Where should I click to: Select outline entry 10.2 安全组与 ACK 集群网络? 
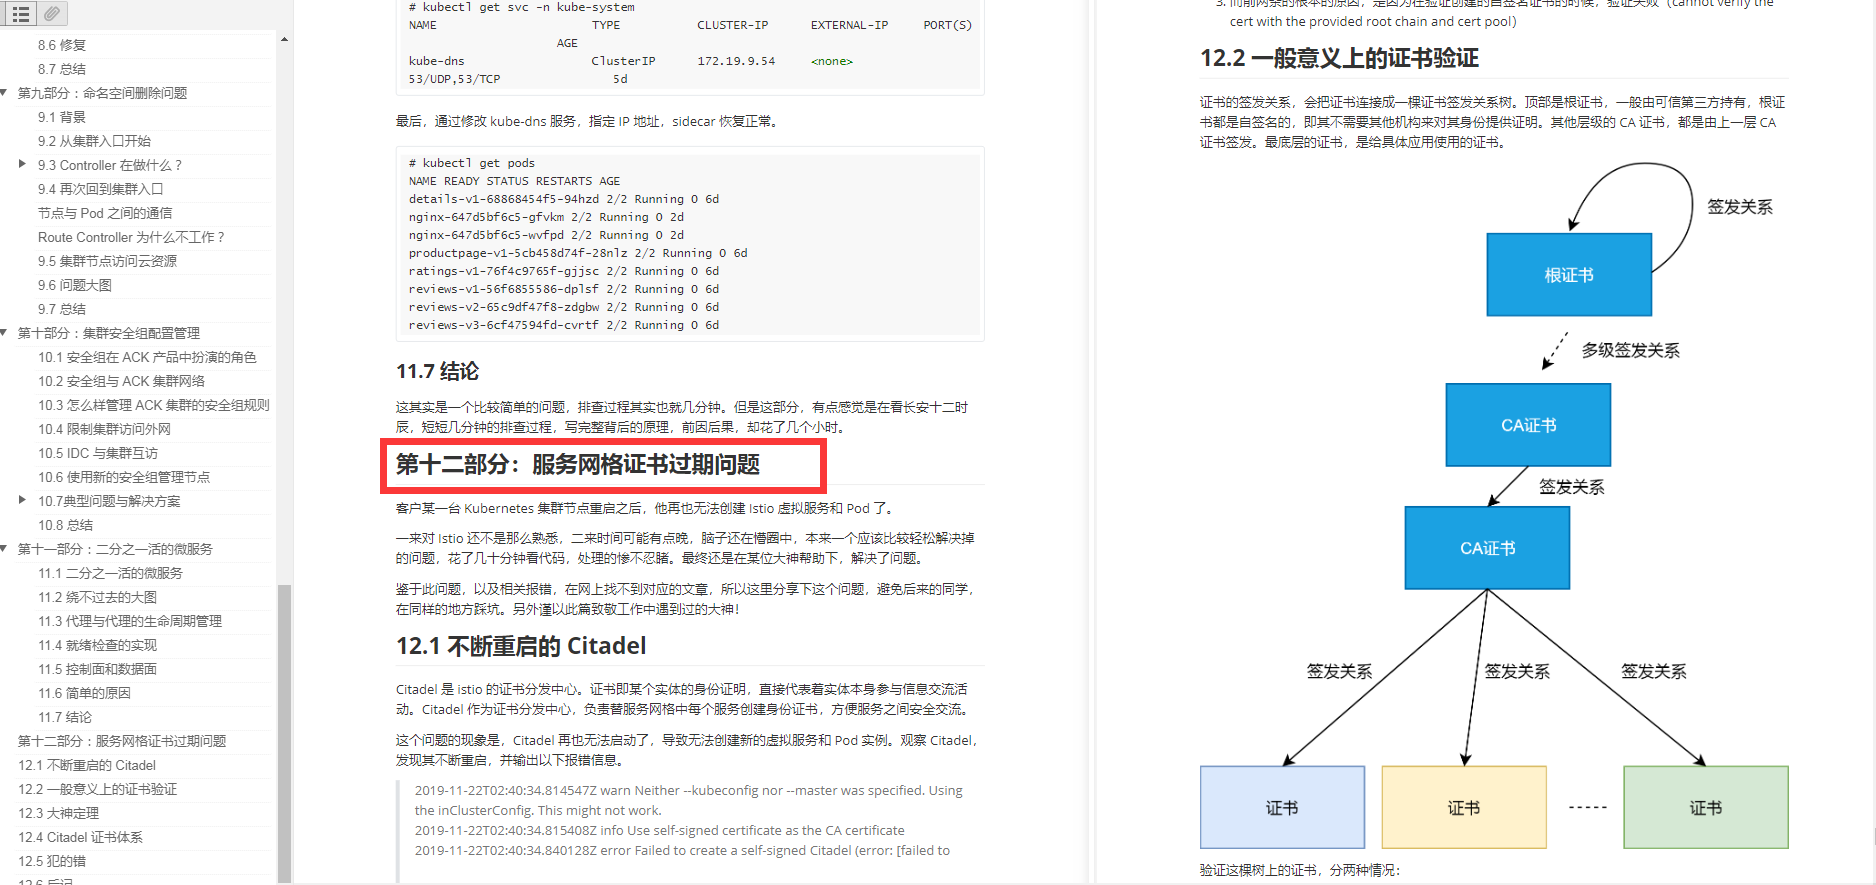click(x=121, y=381)
